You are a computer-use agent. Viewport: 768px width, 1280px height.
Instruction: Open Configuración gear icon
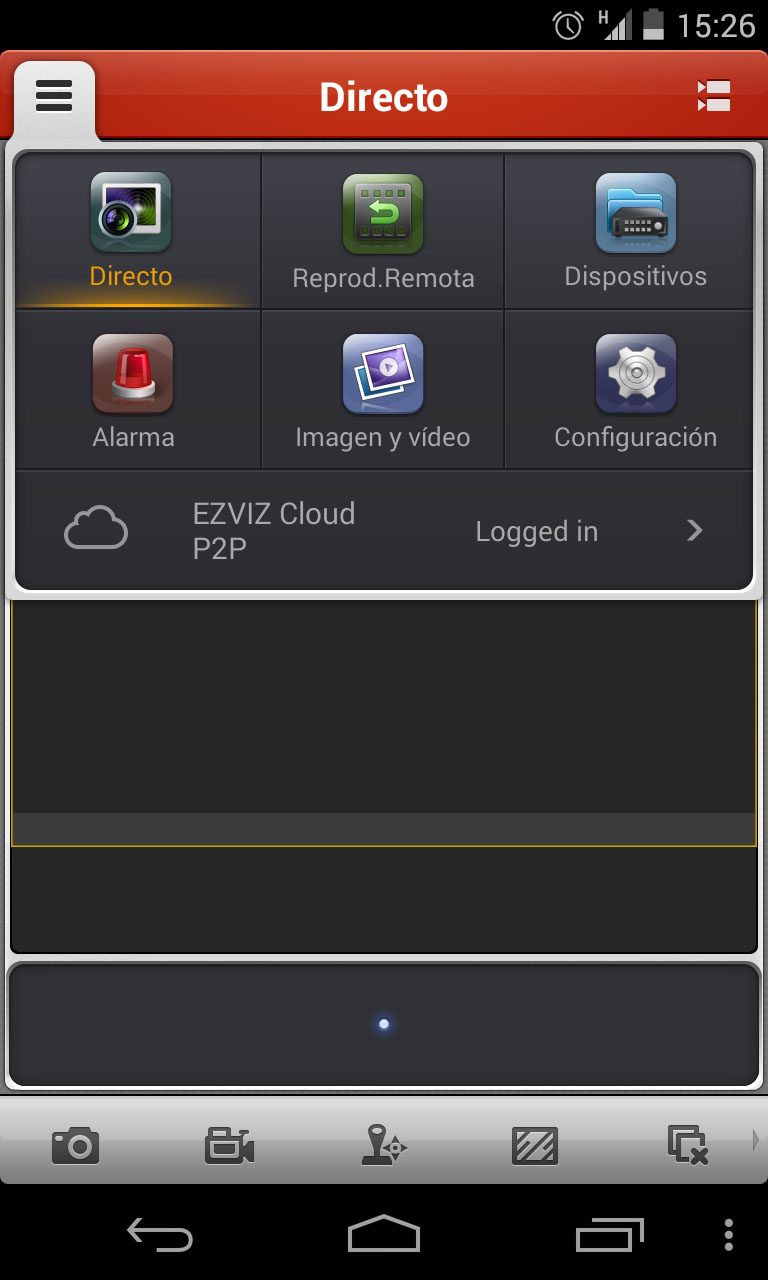pyautogui.click(x=636, y=373)
